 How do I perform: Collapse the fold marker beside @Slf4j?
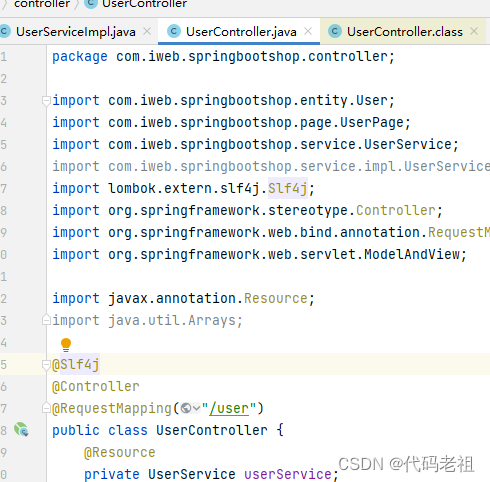click(46, 365)
